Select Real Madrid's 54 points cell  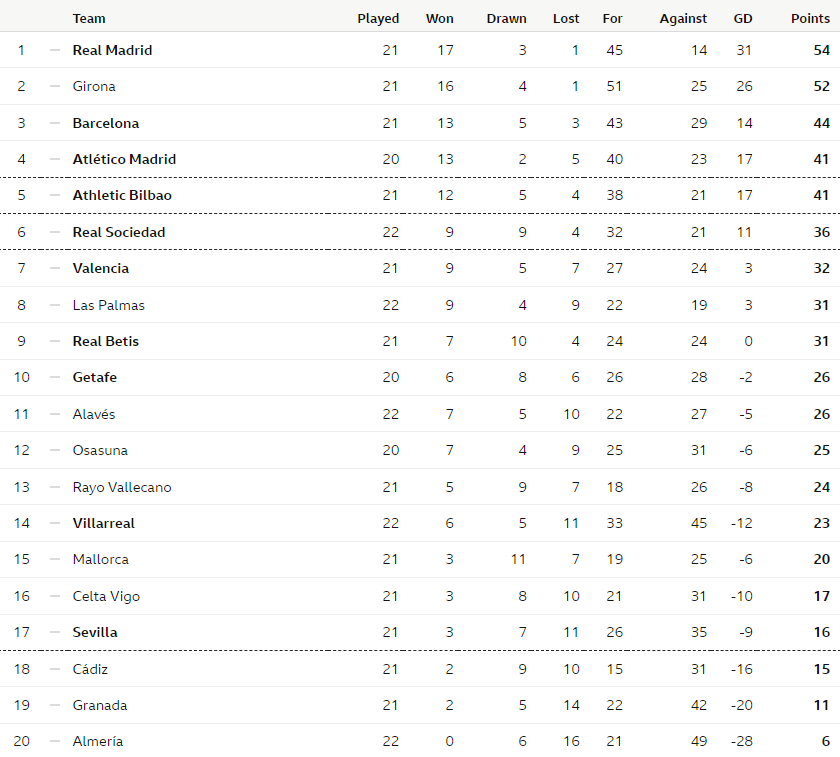[x=822, y=50]
